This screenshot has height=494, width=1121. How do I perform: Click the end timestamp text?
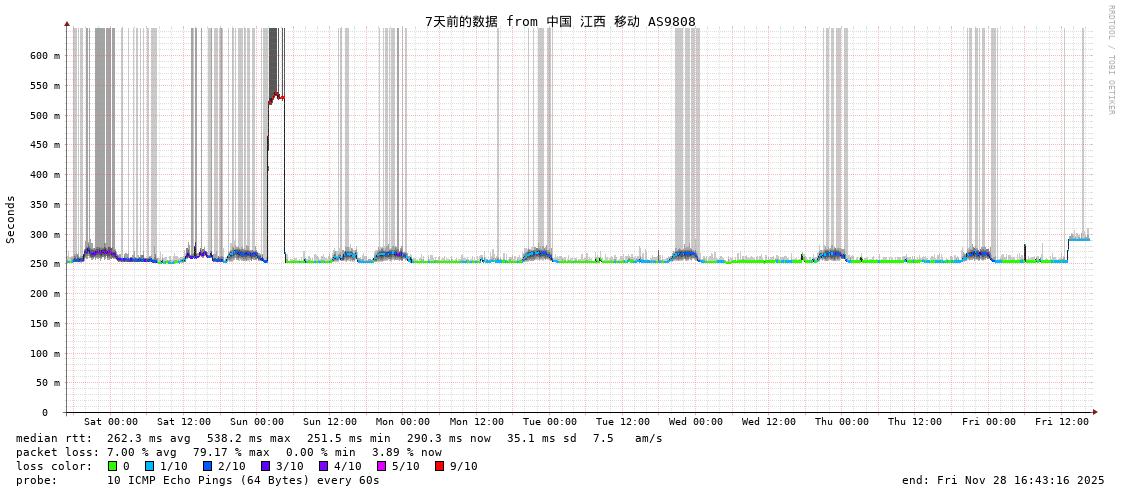click(1003, 480)
